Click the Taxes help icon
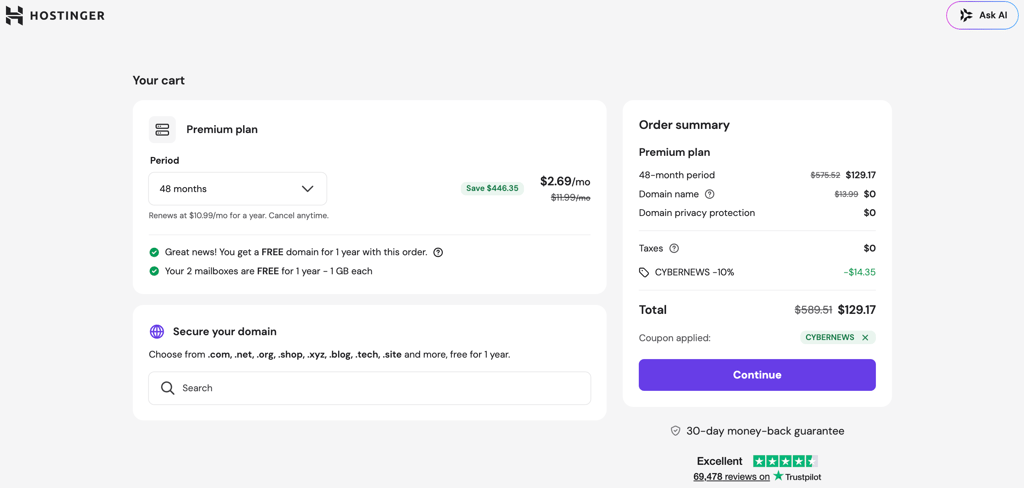Image resolution: width=1024 pixels, height=488 pixels. [x=675, y=248]
